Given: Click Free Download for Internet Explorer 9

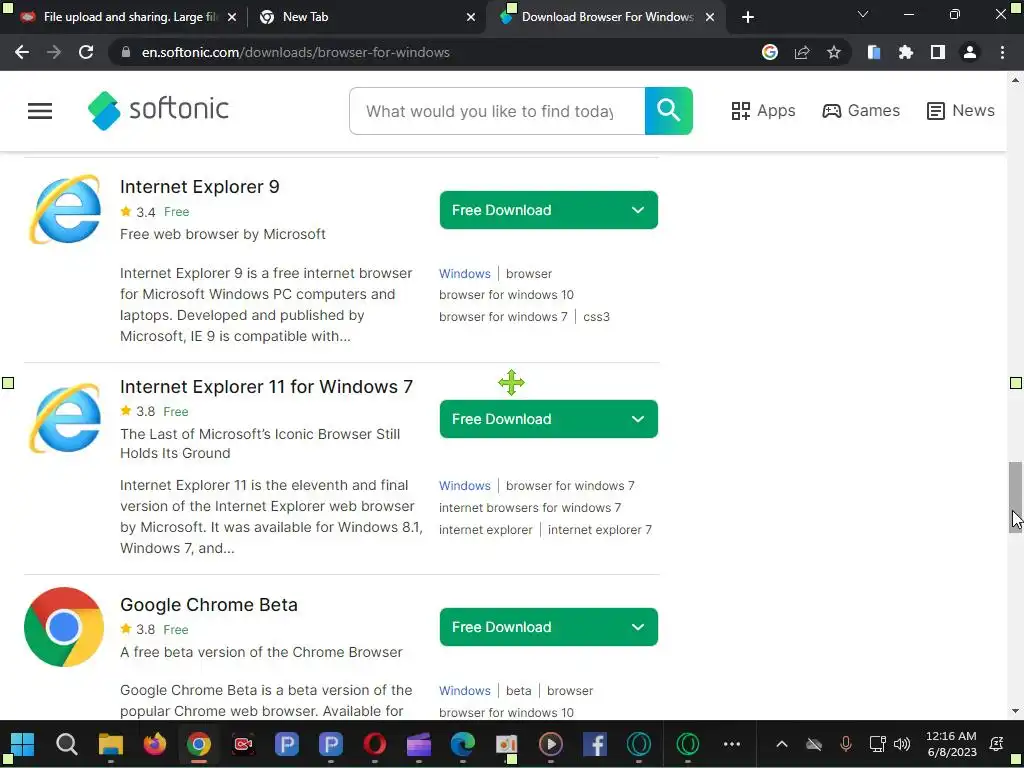Looking at the screenshot, I should tap(502, 210).
